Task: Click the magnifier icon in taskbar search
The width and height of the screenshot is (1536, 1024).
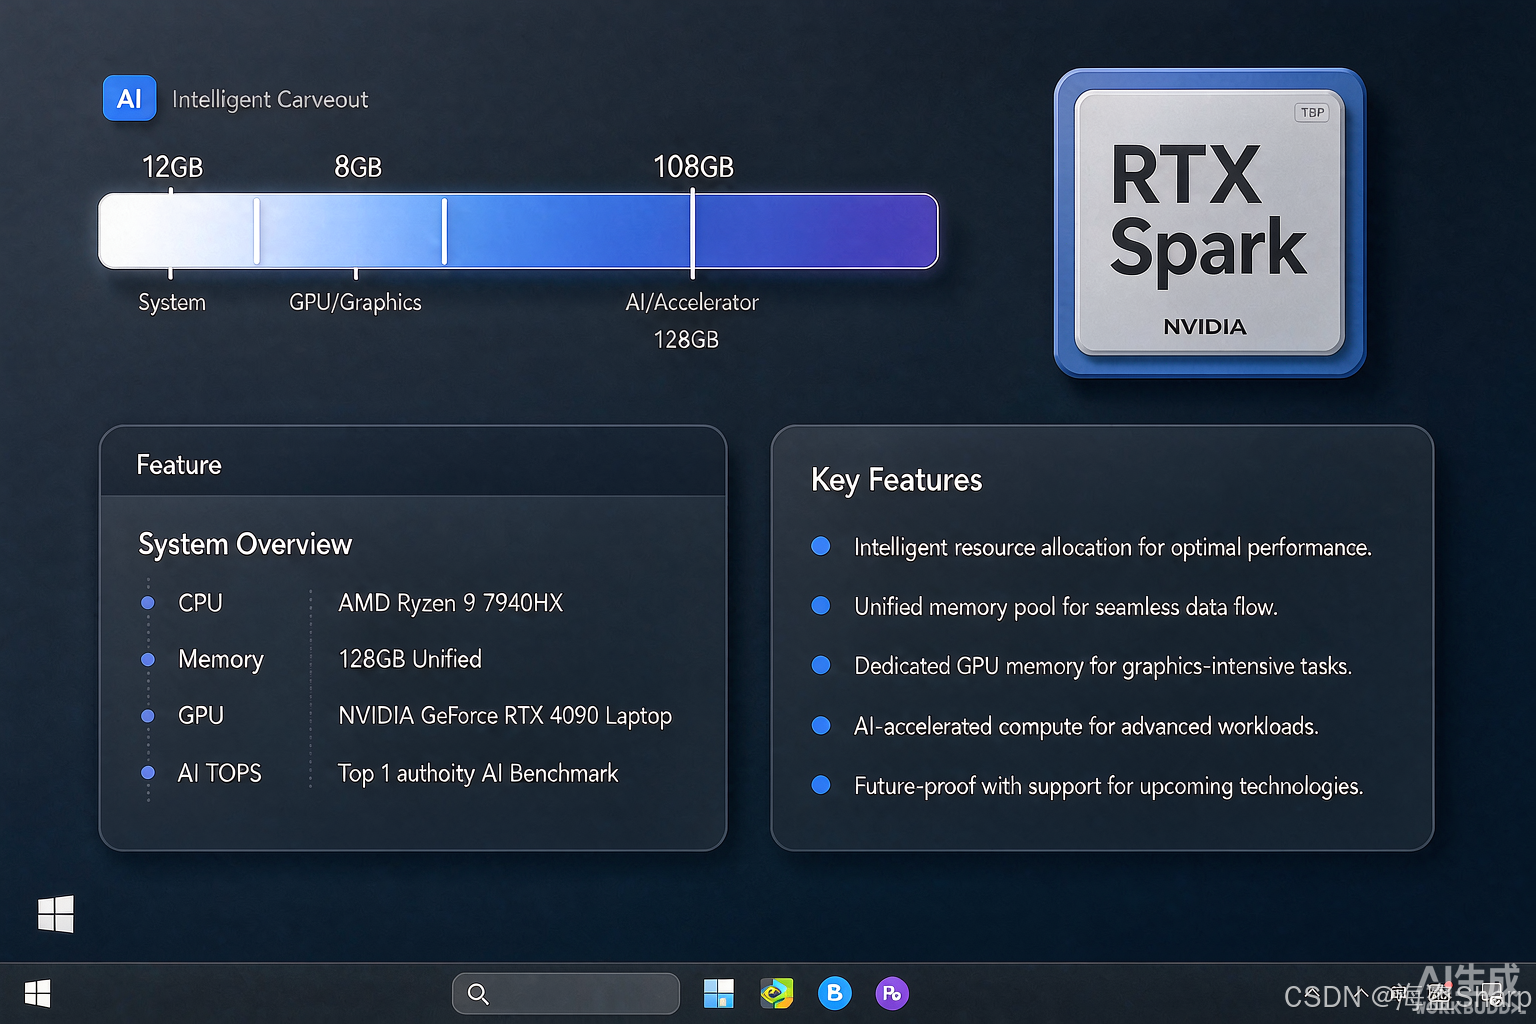Action: pos(478,994)
